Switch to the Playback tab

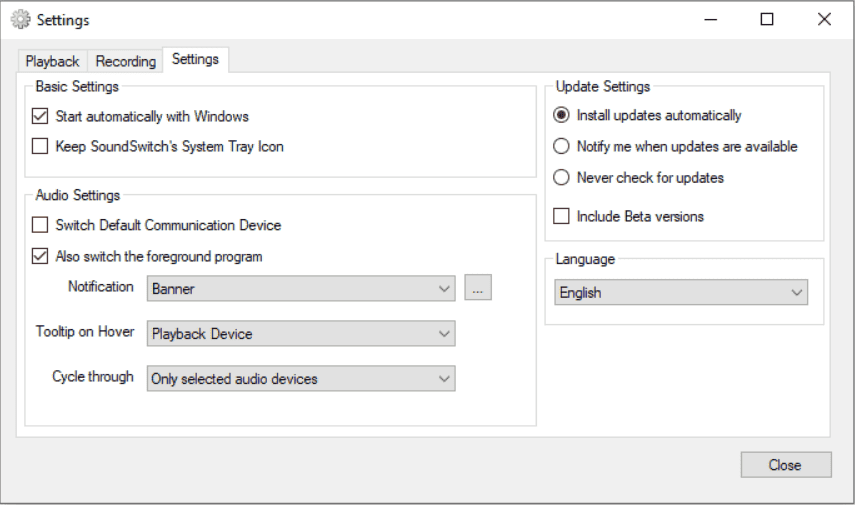click(x=52, y=61)
